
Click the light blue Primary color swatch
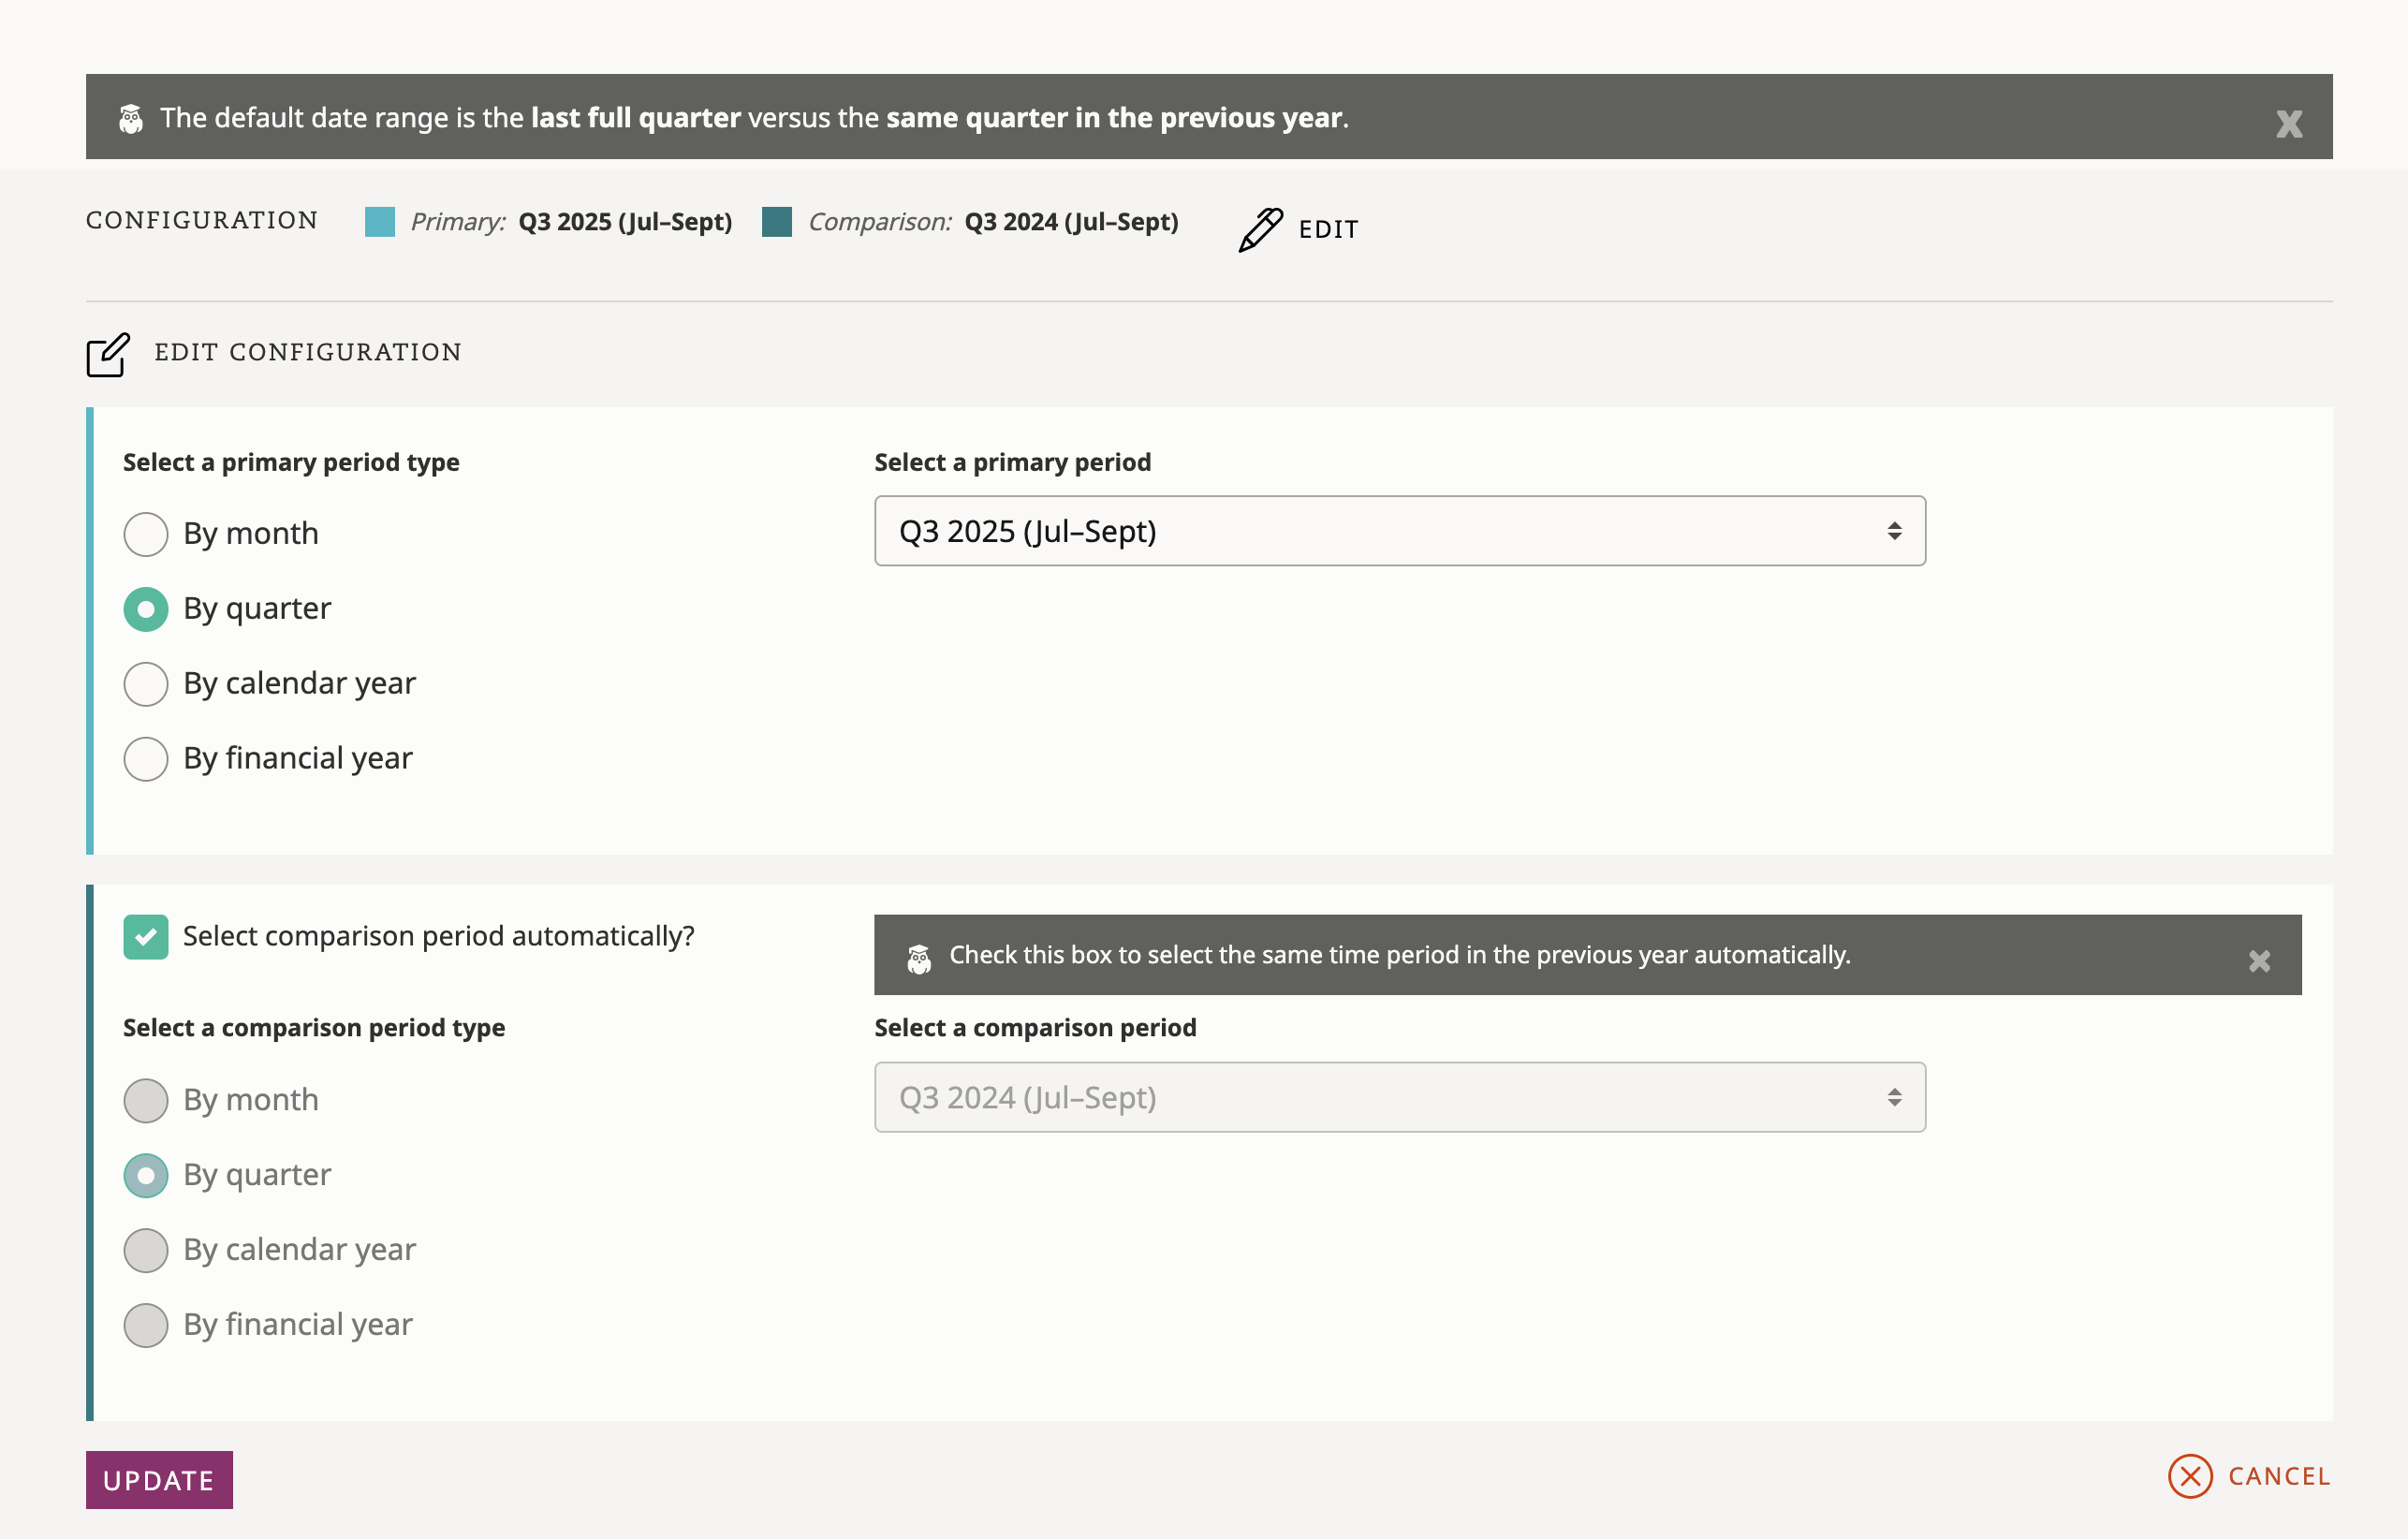point(380,222)
